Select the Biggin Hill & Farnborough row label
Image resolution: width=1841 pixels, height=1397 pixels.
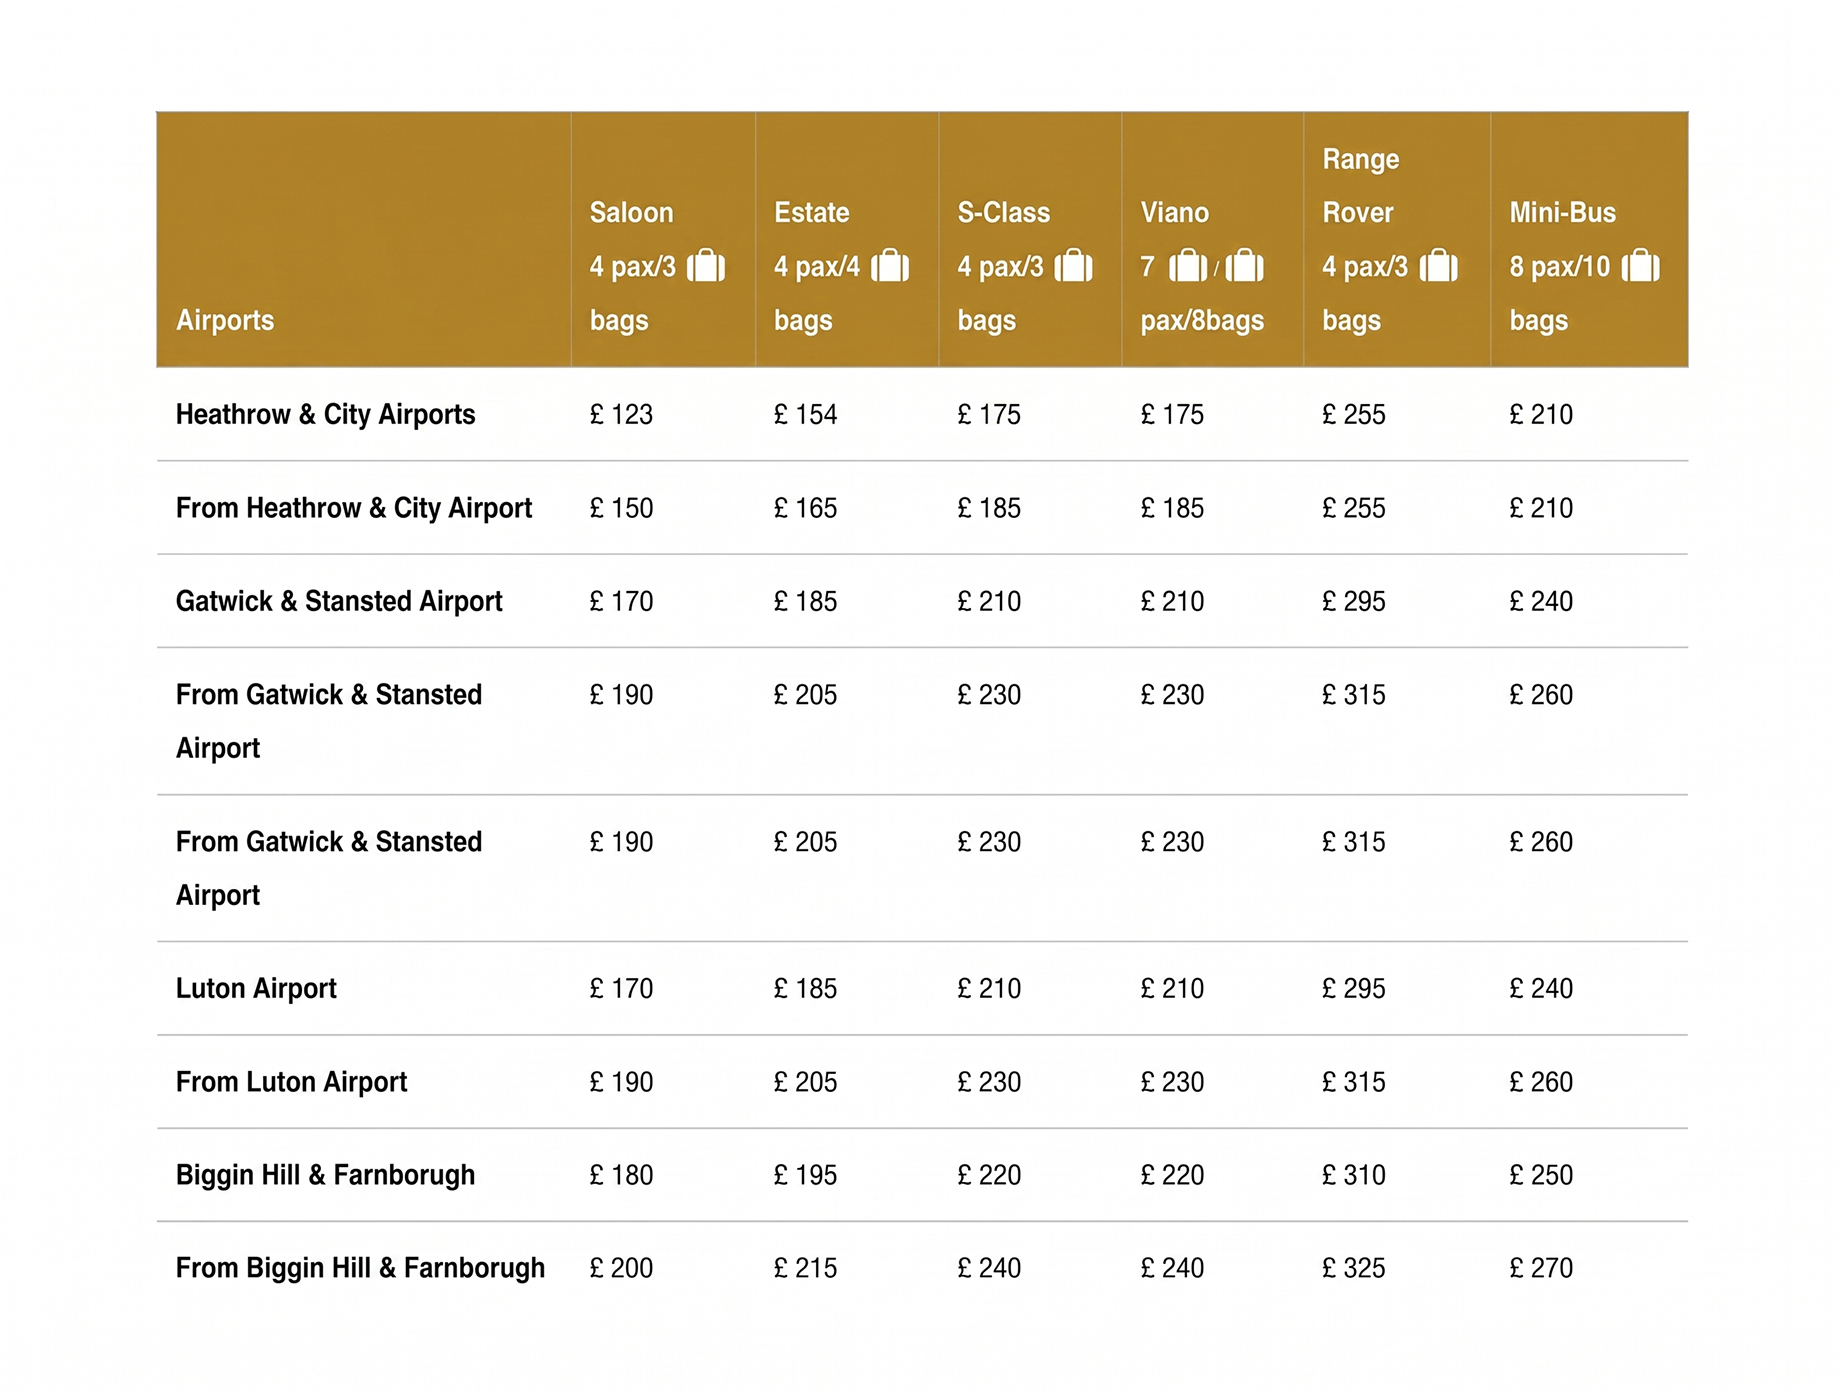[326, 1175]
